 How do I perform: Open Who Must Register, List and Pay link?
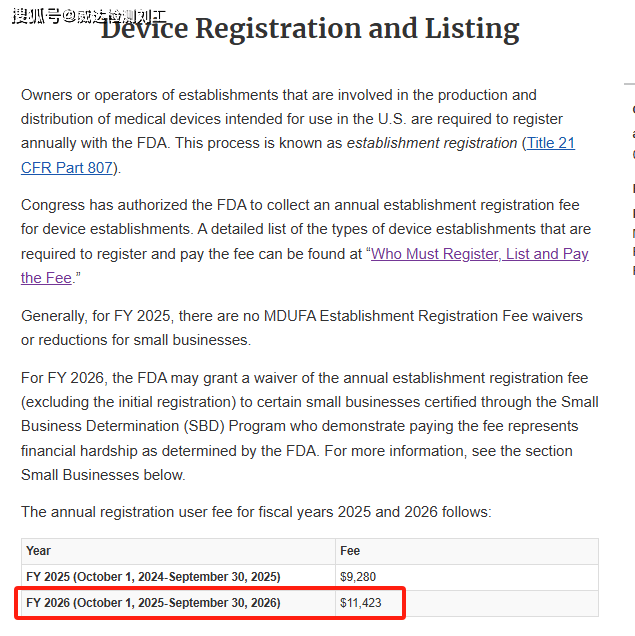pos(479,254)
